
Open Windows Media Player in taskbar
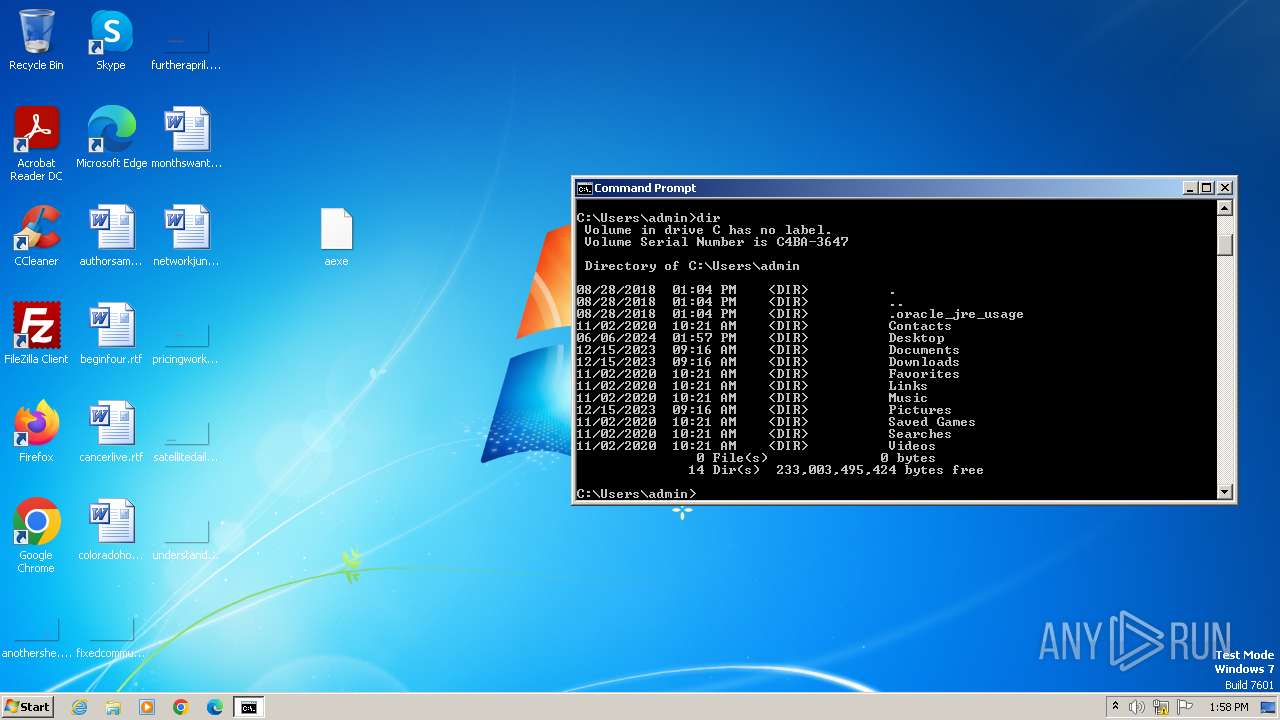coord(147,707)
